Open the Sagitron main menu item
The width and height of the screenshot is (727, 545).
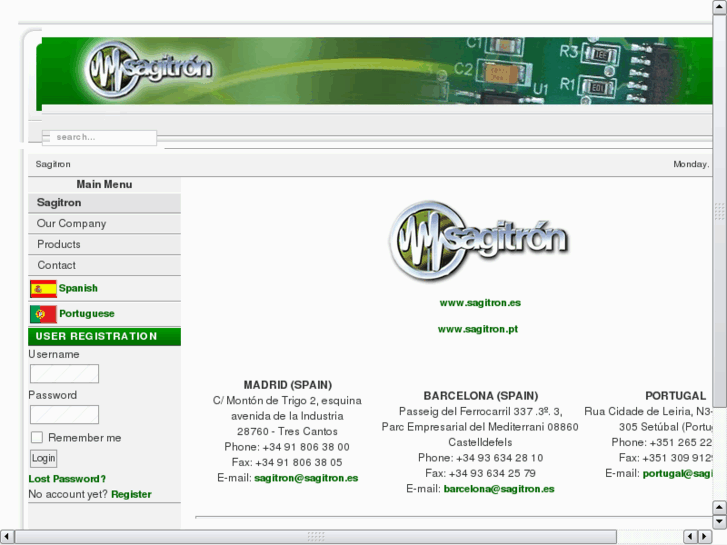(x=104, y=203)
